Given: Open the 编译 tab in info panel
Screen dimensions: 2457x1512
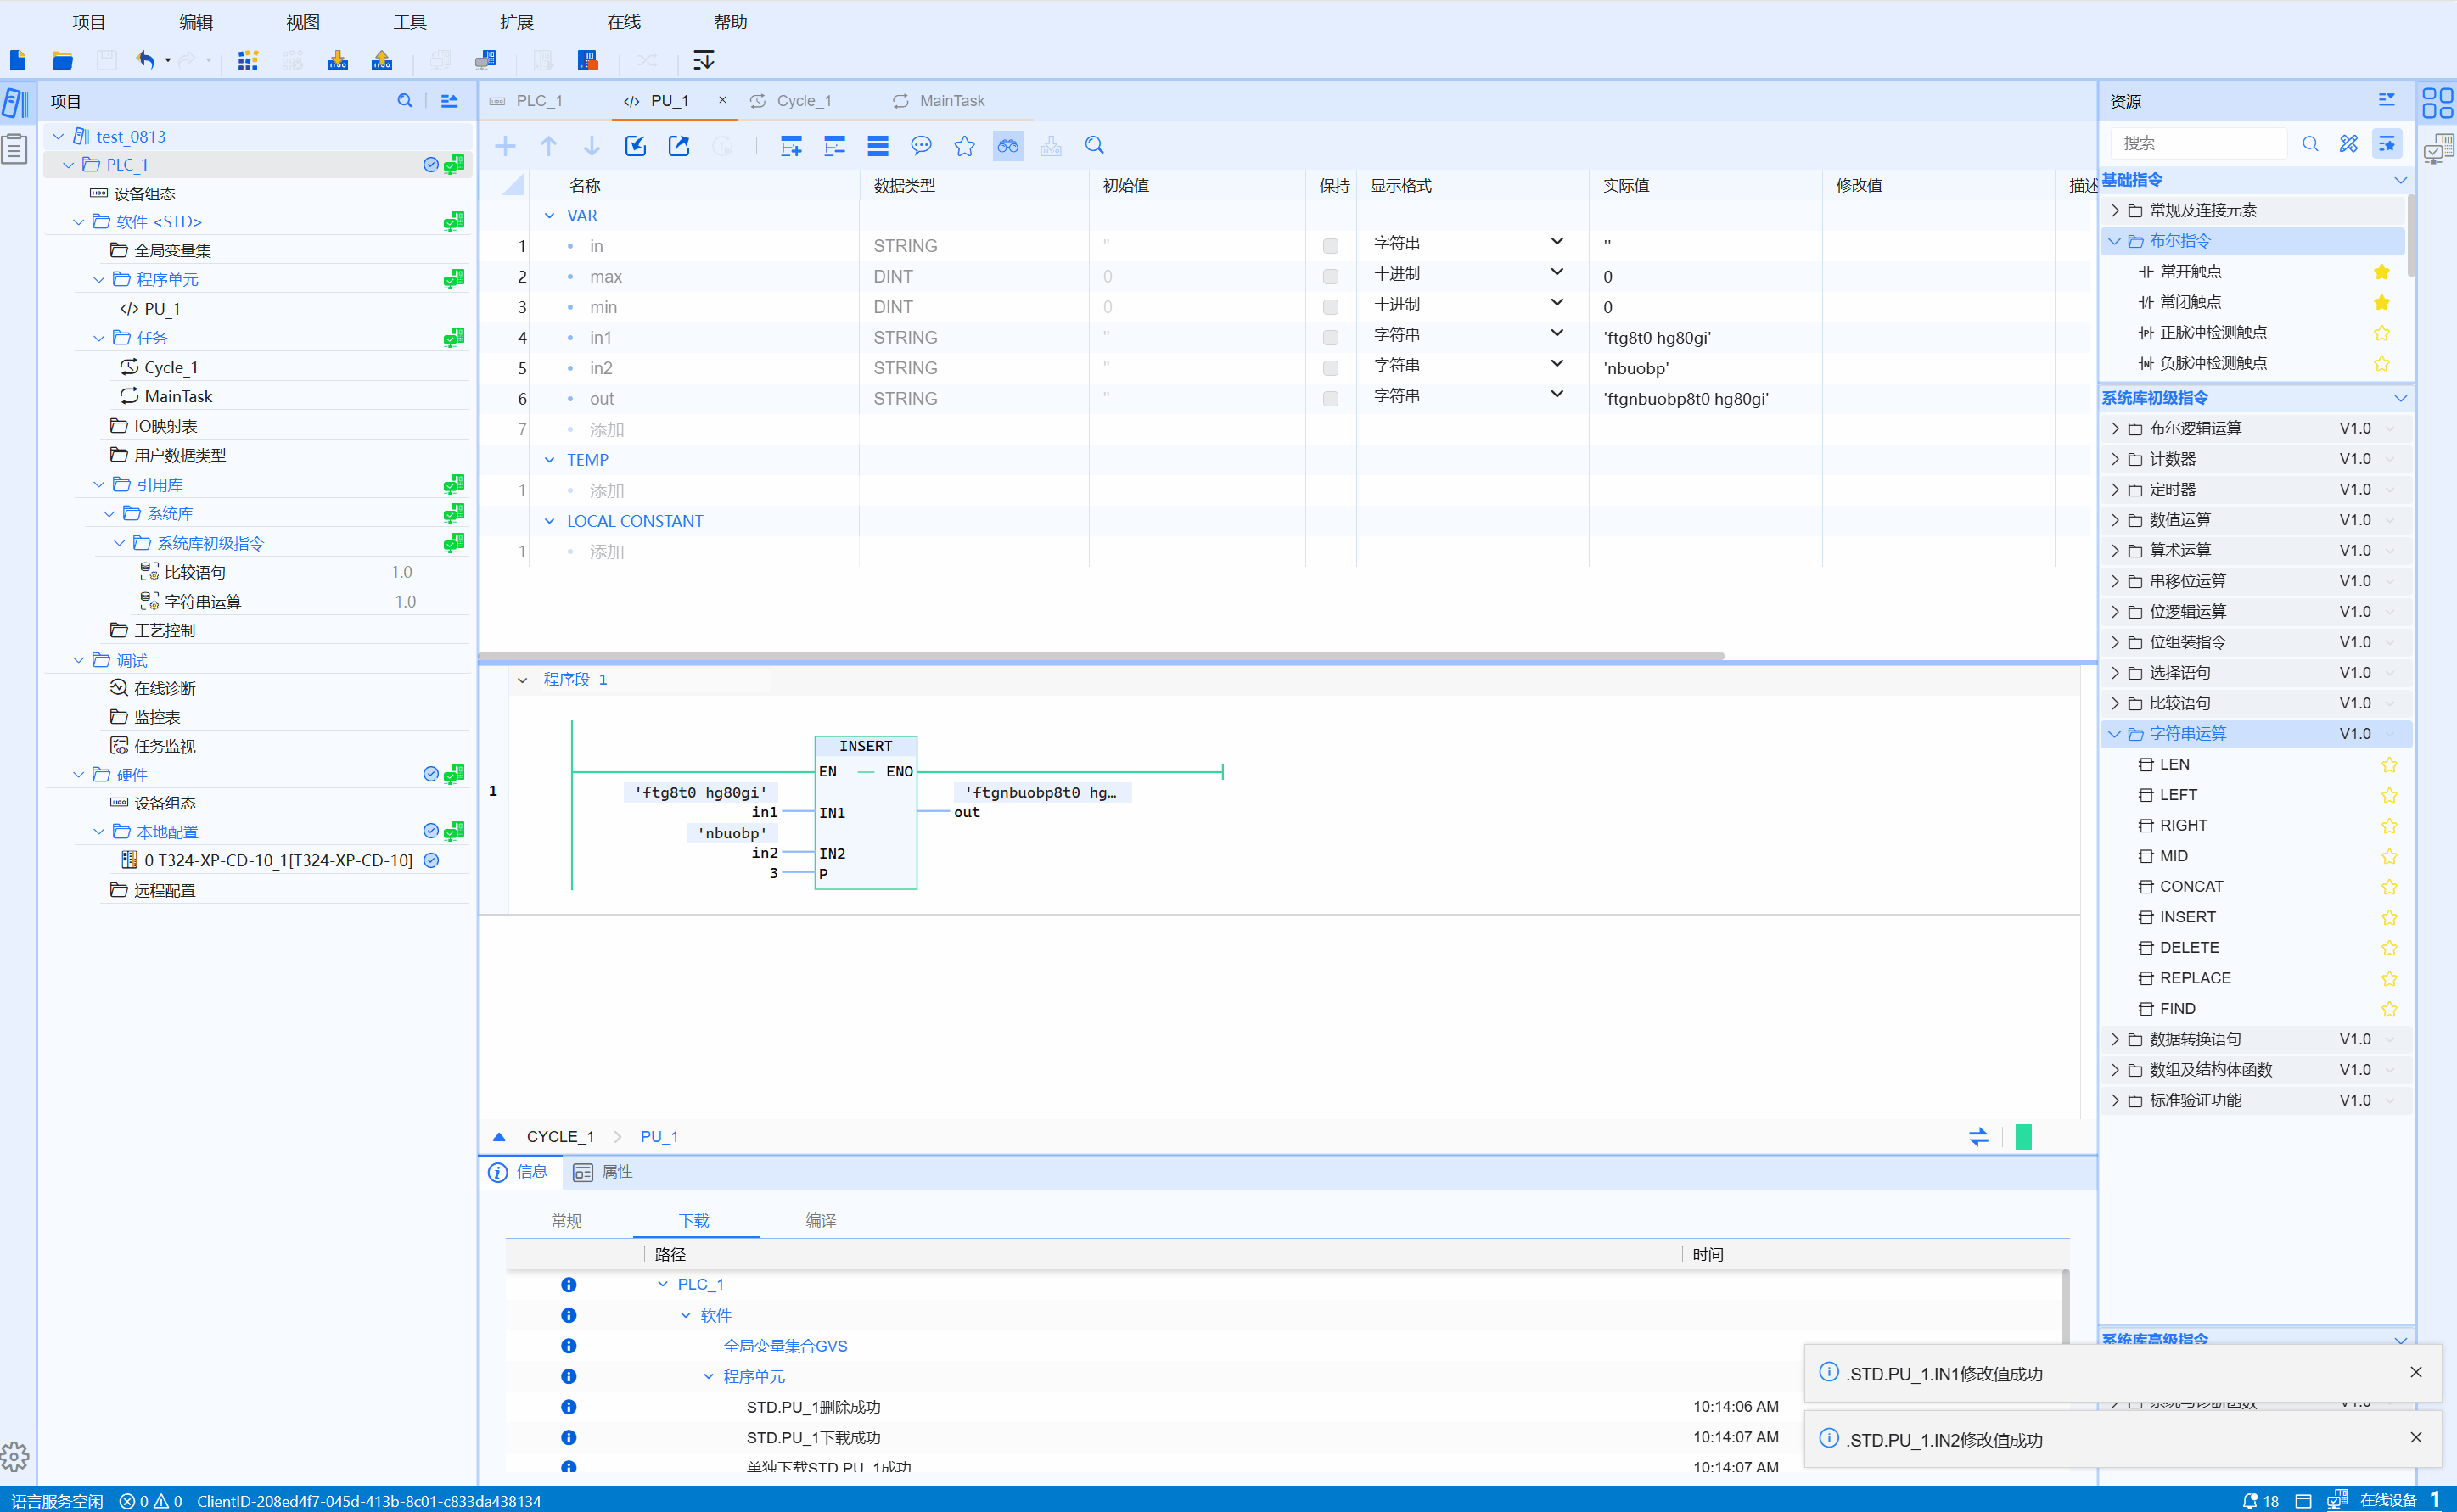Looking at the screenshot, I should tap(820, 1220).
